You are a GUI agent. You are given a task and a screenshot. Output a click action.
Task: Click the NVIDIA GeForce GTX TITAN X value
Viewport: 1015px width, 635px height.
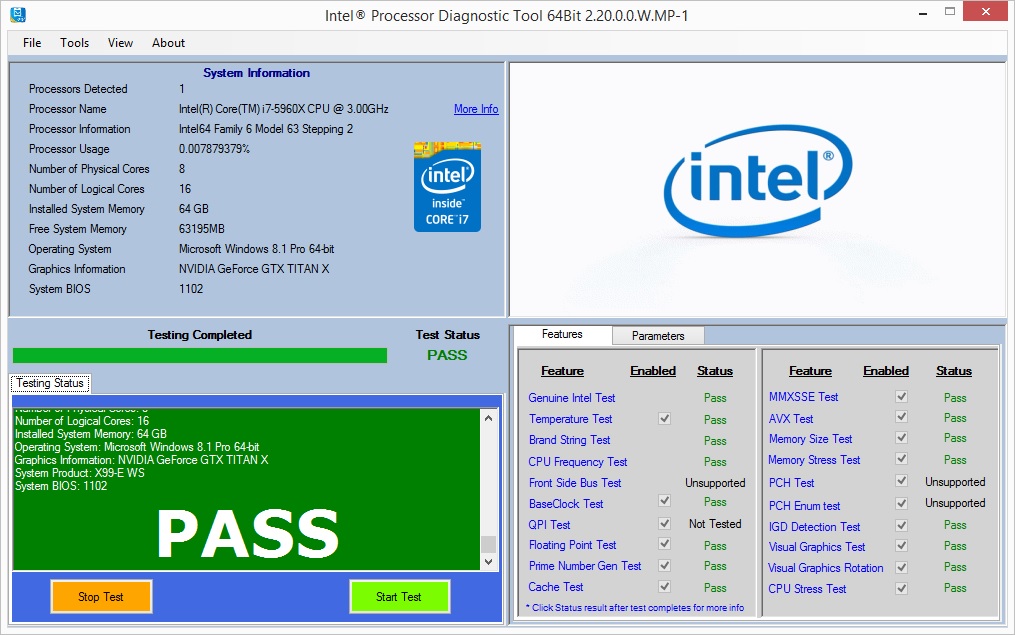tap(254, 269)
